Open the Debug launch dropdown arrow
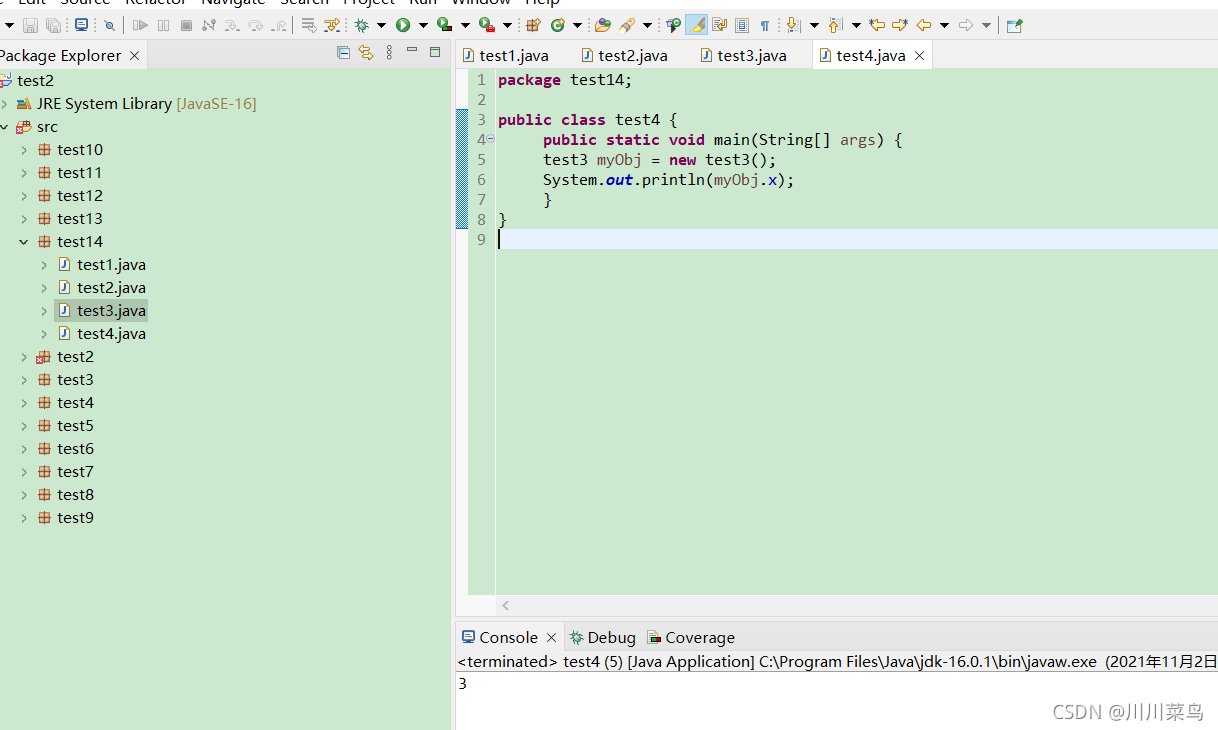This screenshot has height=730, width=1218. click(381, 25)
